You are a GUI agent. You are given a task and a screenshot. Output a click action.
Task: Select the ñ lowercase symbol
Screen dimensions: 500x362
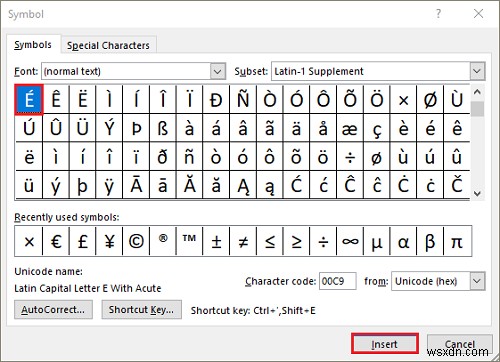click(x=189, y=157)
